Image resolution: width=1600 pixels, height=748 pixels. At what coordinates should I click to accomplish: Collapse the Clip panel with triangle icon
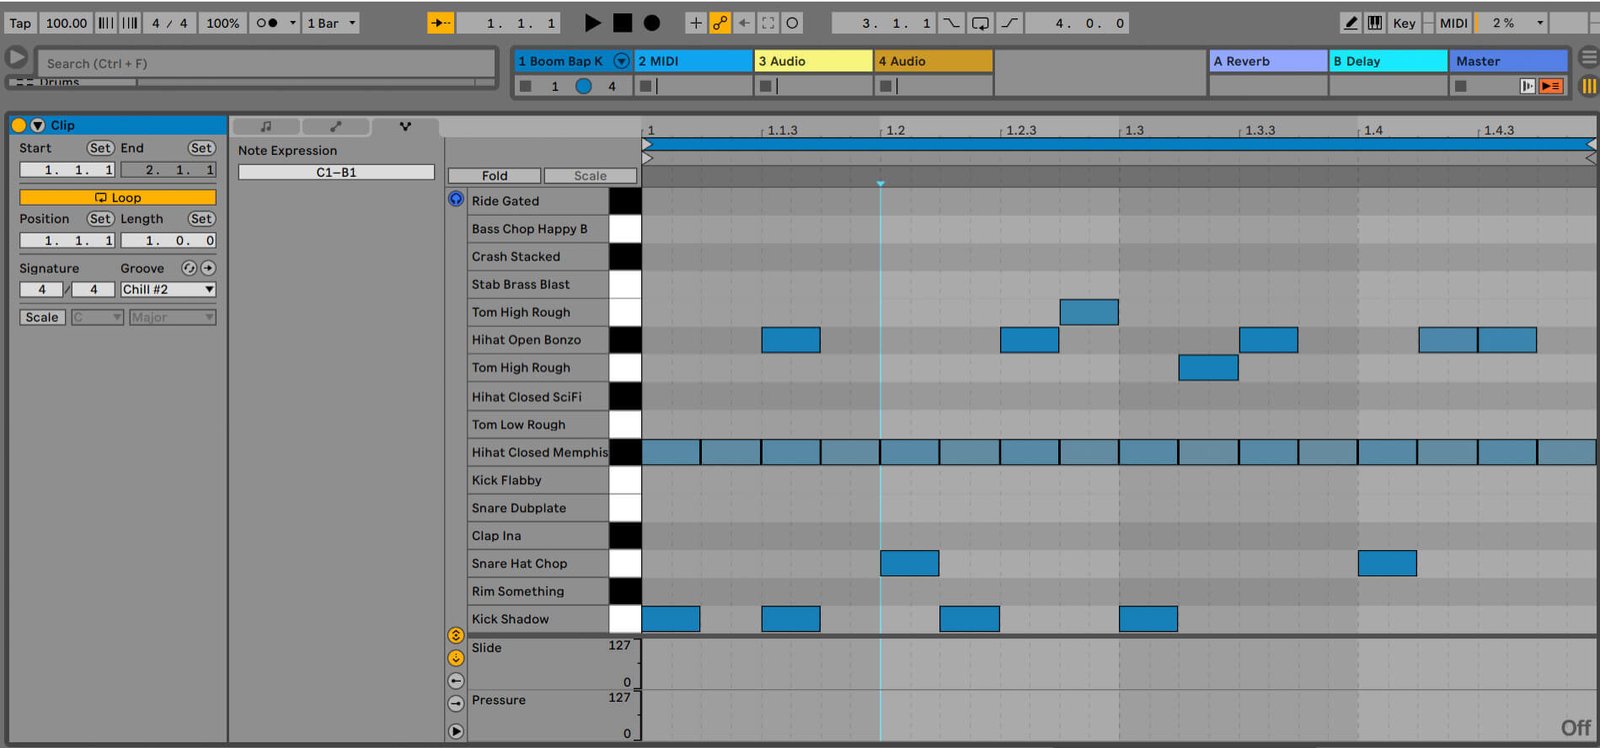pyautogui.click(x=37, y=125)
